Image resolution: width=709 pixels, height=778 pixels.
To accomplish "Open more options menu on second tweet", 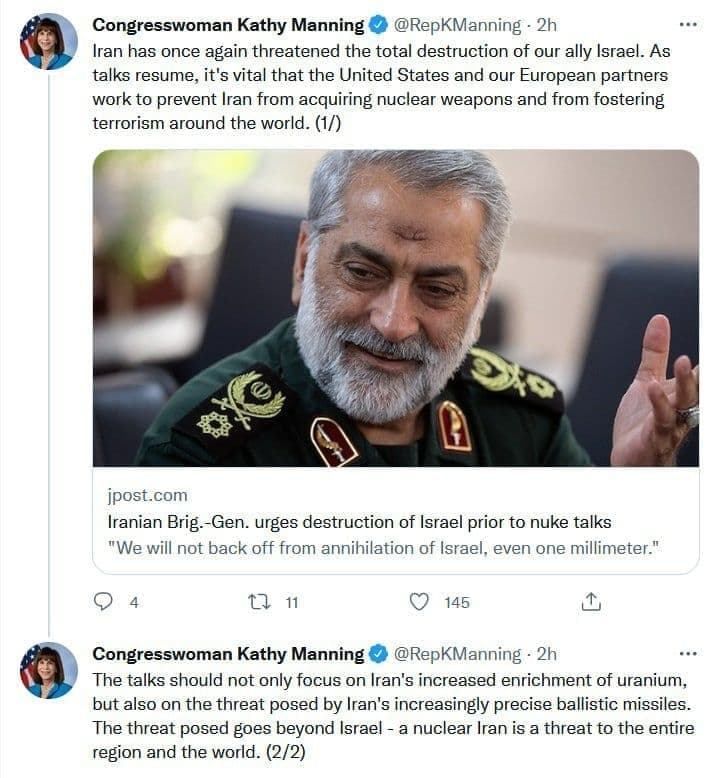I will pos(687,654).
